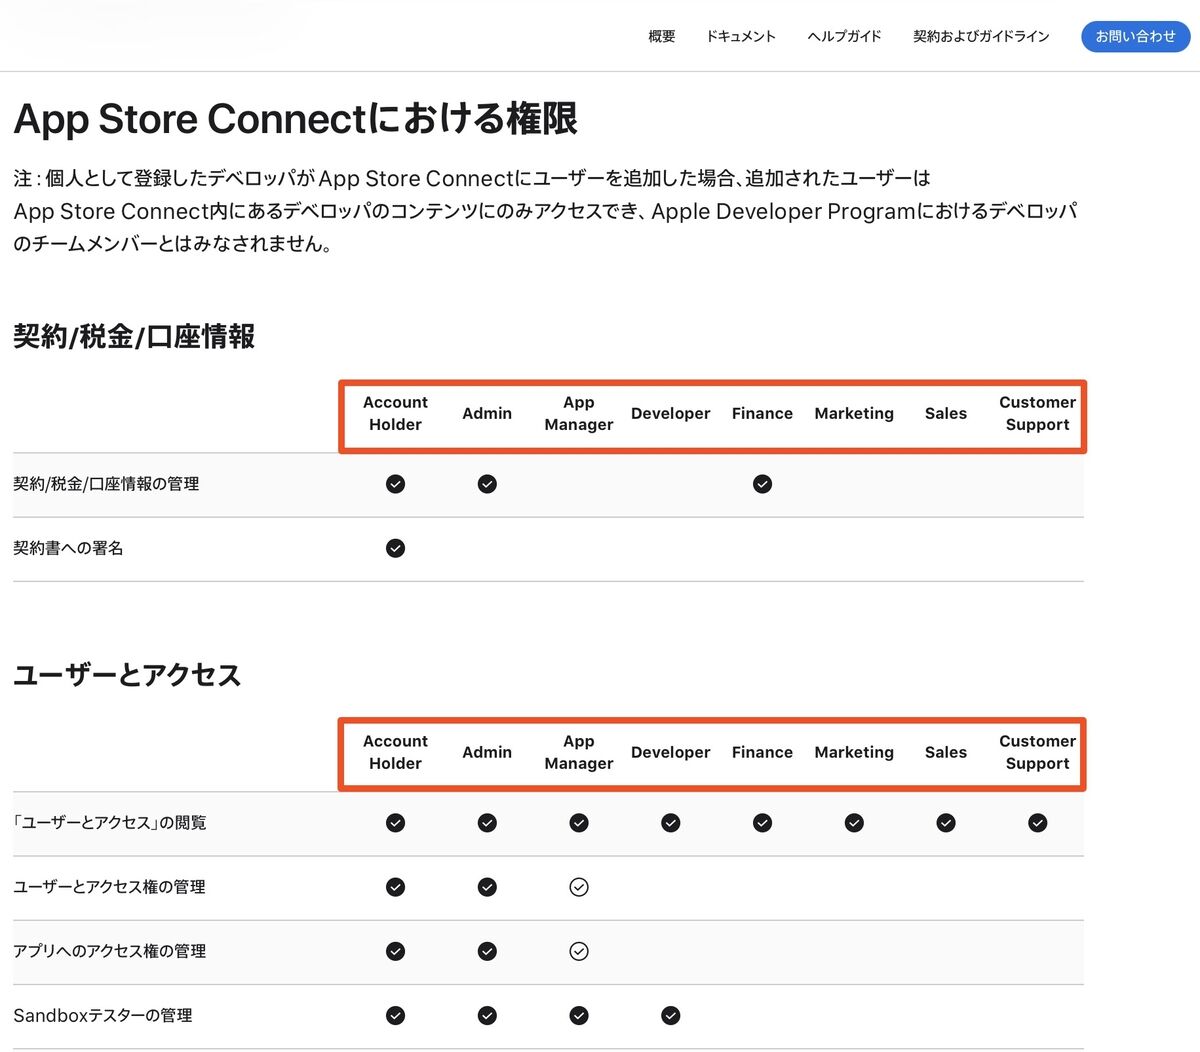Screen dimensions: 1200x1052
Task: Select Customer Support column header in first table
Action: pyautogui.click(x=1037, y=413)
